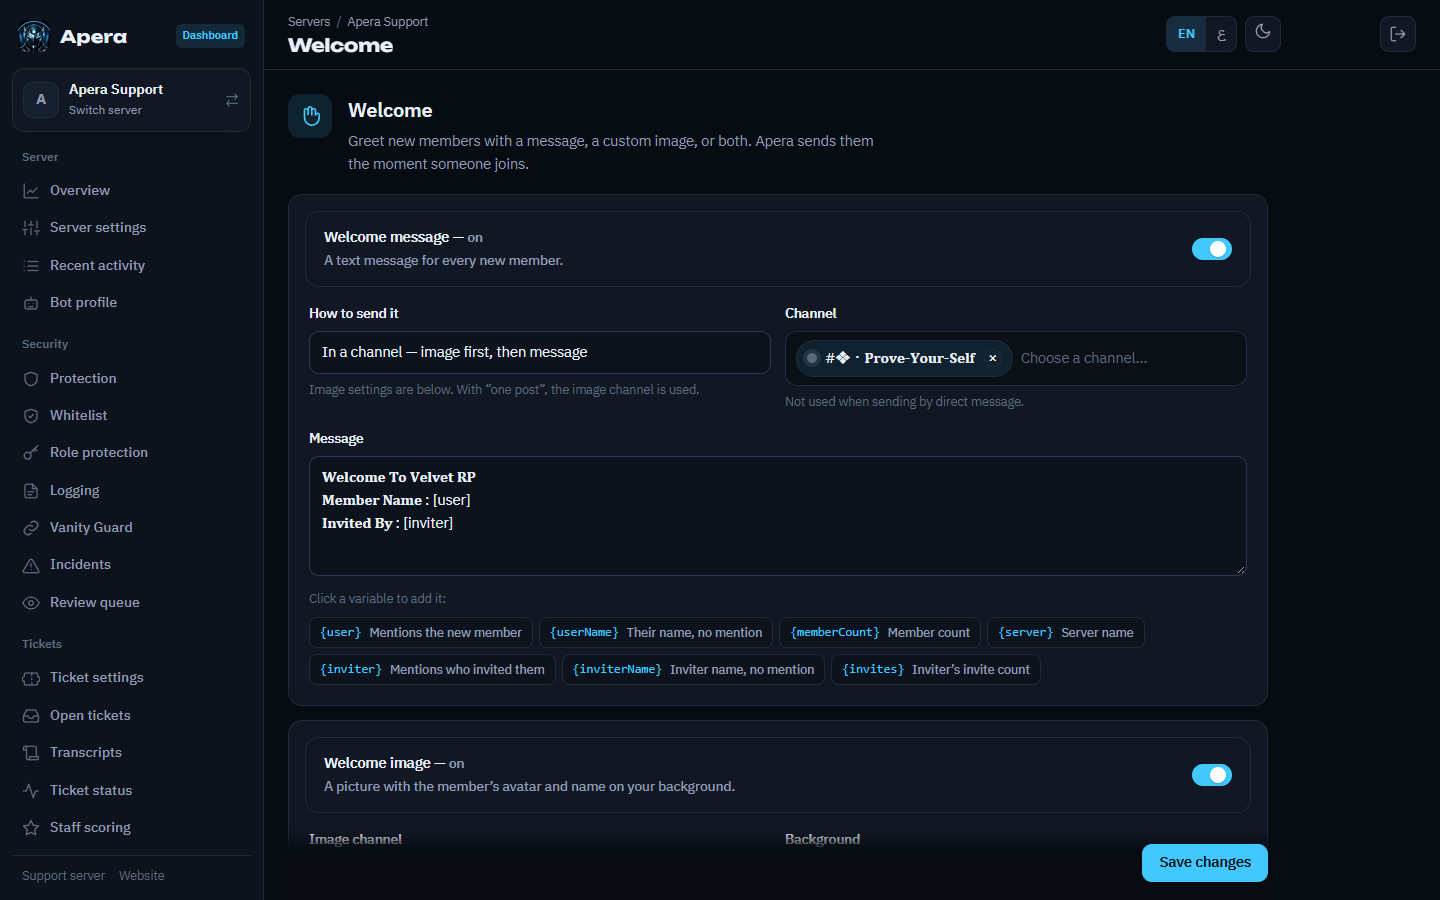The height and width of the screenshot is (900, 1440).
Task: Click the Save changes button
Action: click(x=1205, y=863)
